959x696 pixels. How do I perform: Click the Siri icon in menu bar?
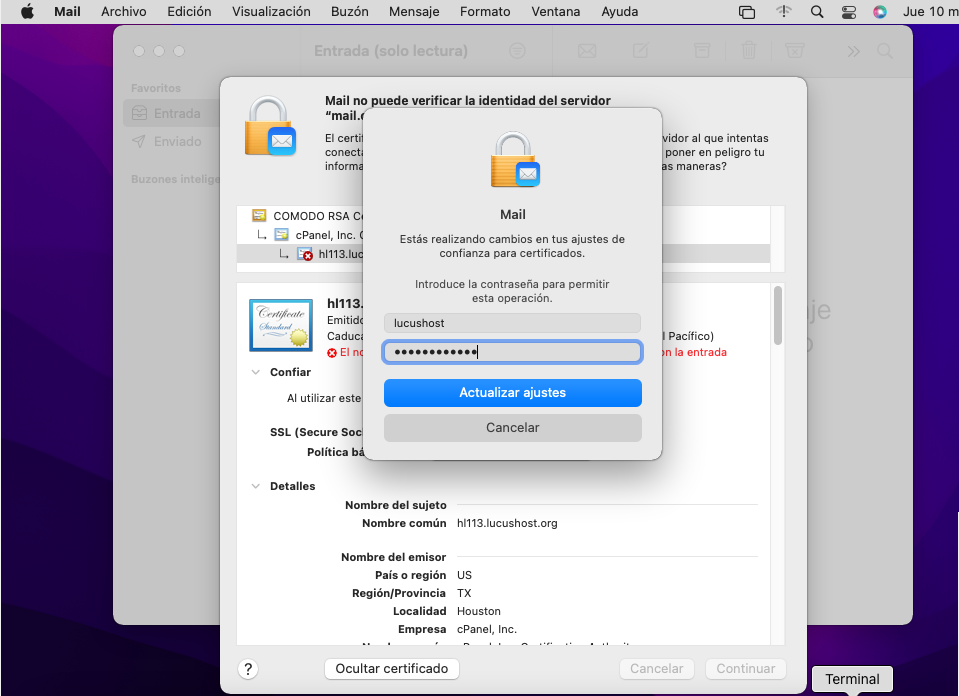coord(879,12)
